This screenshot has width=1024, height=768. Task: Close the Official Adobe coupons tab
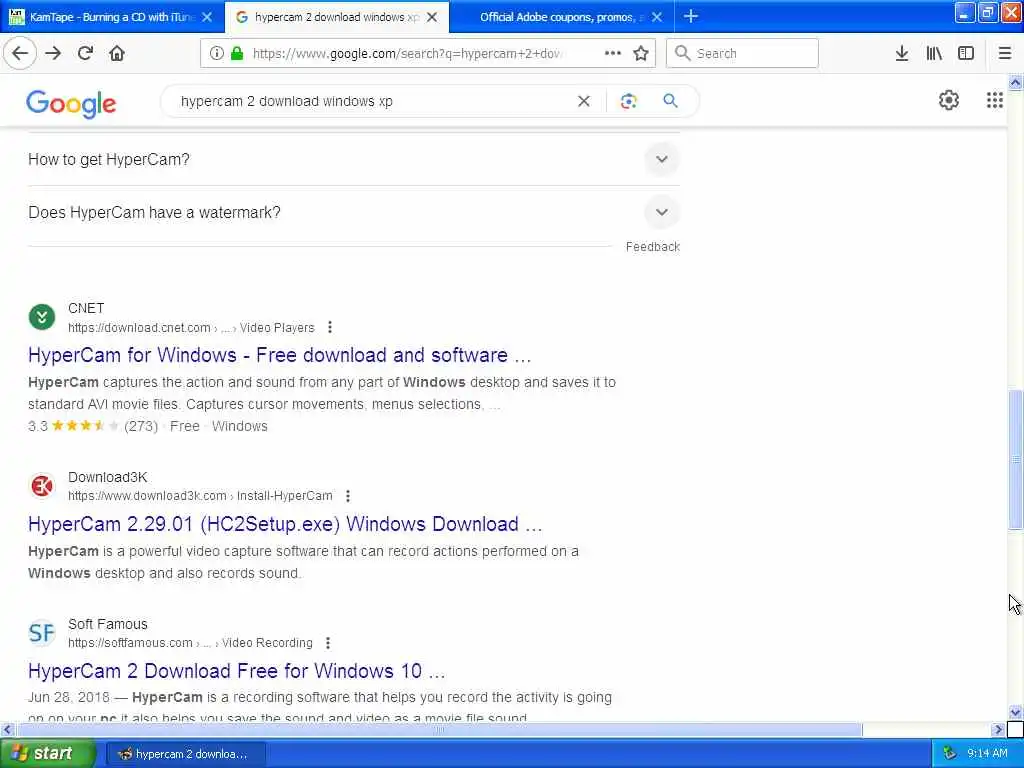pyautogui.click(x=657, y=17)
